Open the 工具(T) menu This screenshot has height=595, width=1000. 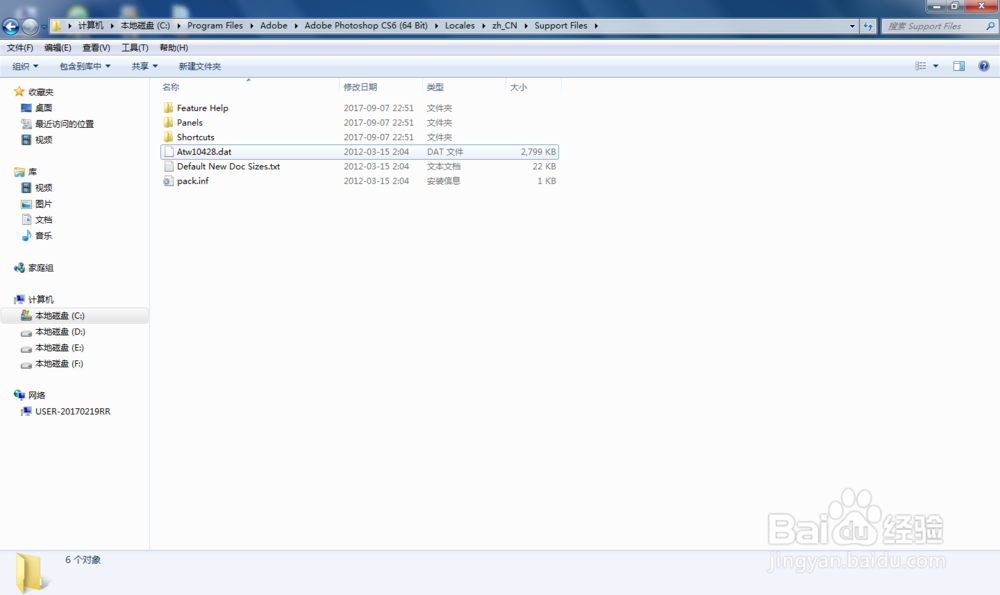pyautogui.click(x=135, y=48)
